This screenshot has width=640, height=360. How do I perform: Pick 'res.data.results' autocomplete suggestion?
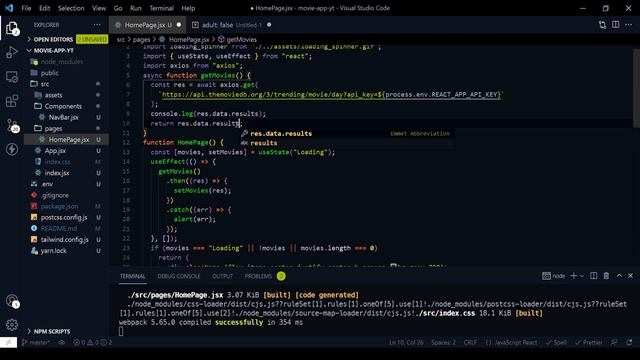pyautogui.click(x=346, y=133)
